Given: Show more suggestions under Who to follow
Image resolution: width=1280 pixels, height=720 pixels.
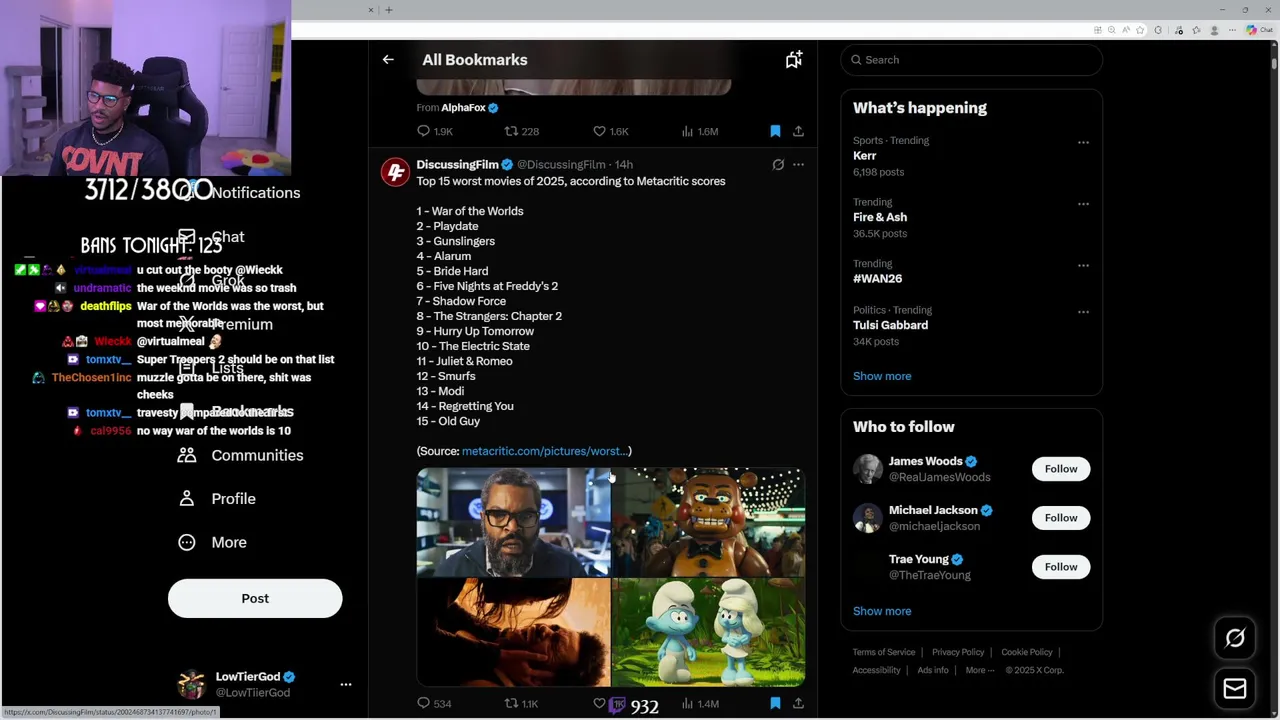Looking at the screenshot, I should tap(882, 611).
